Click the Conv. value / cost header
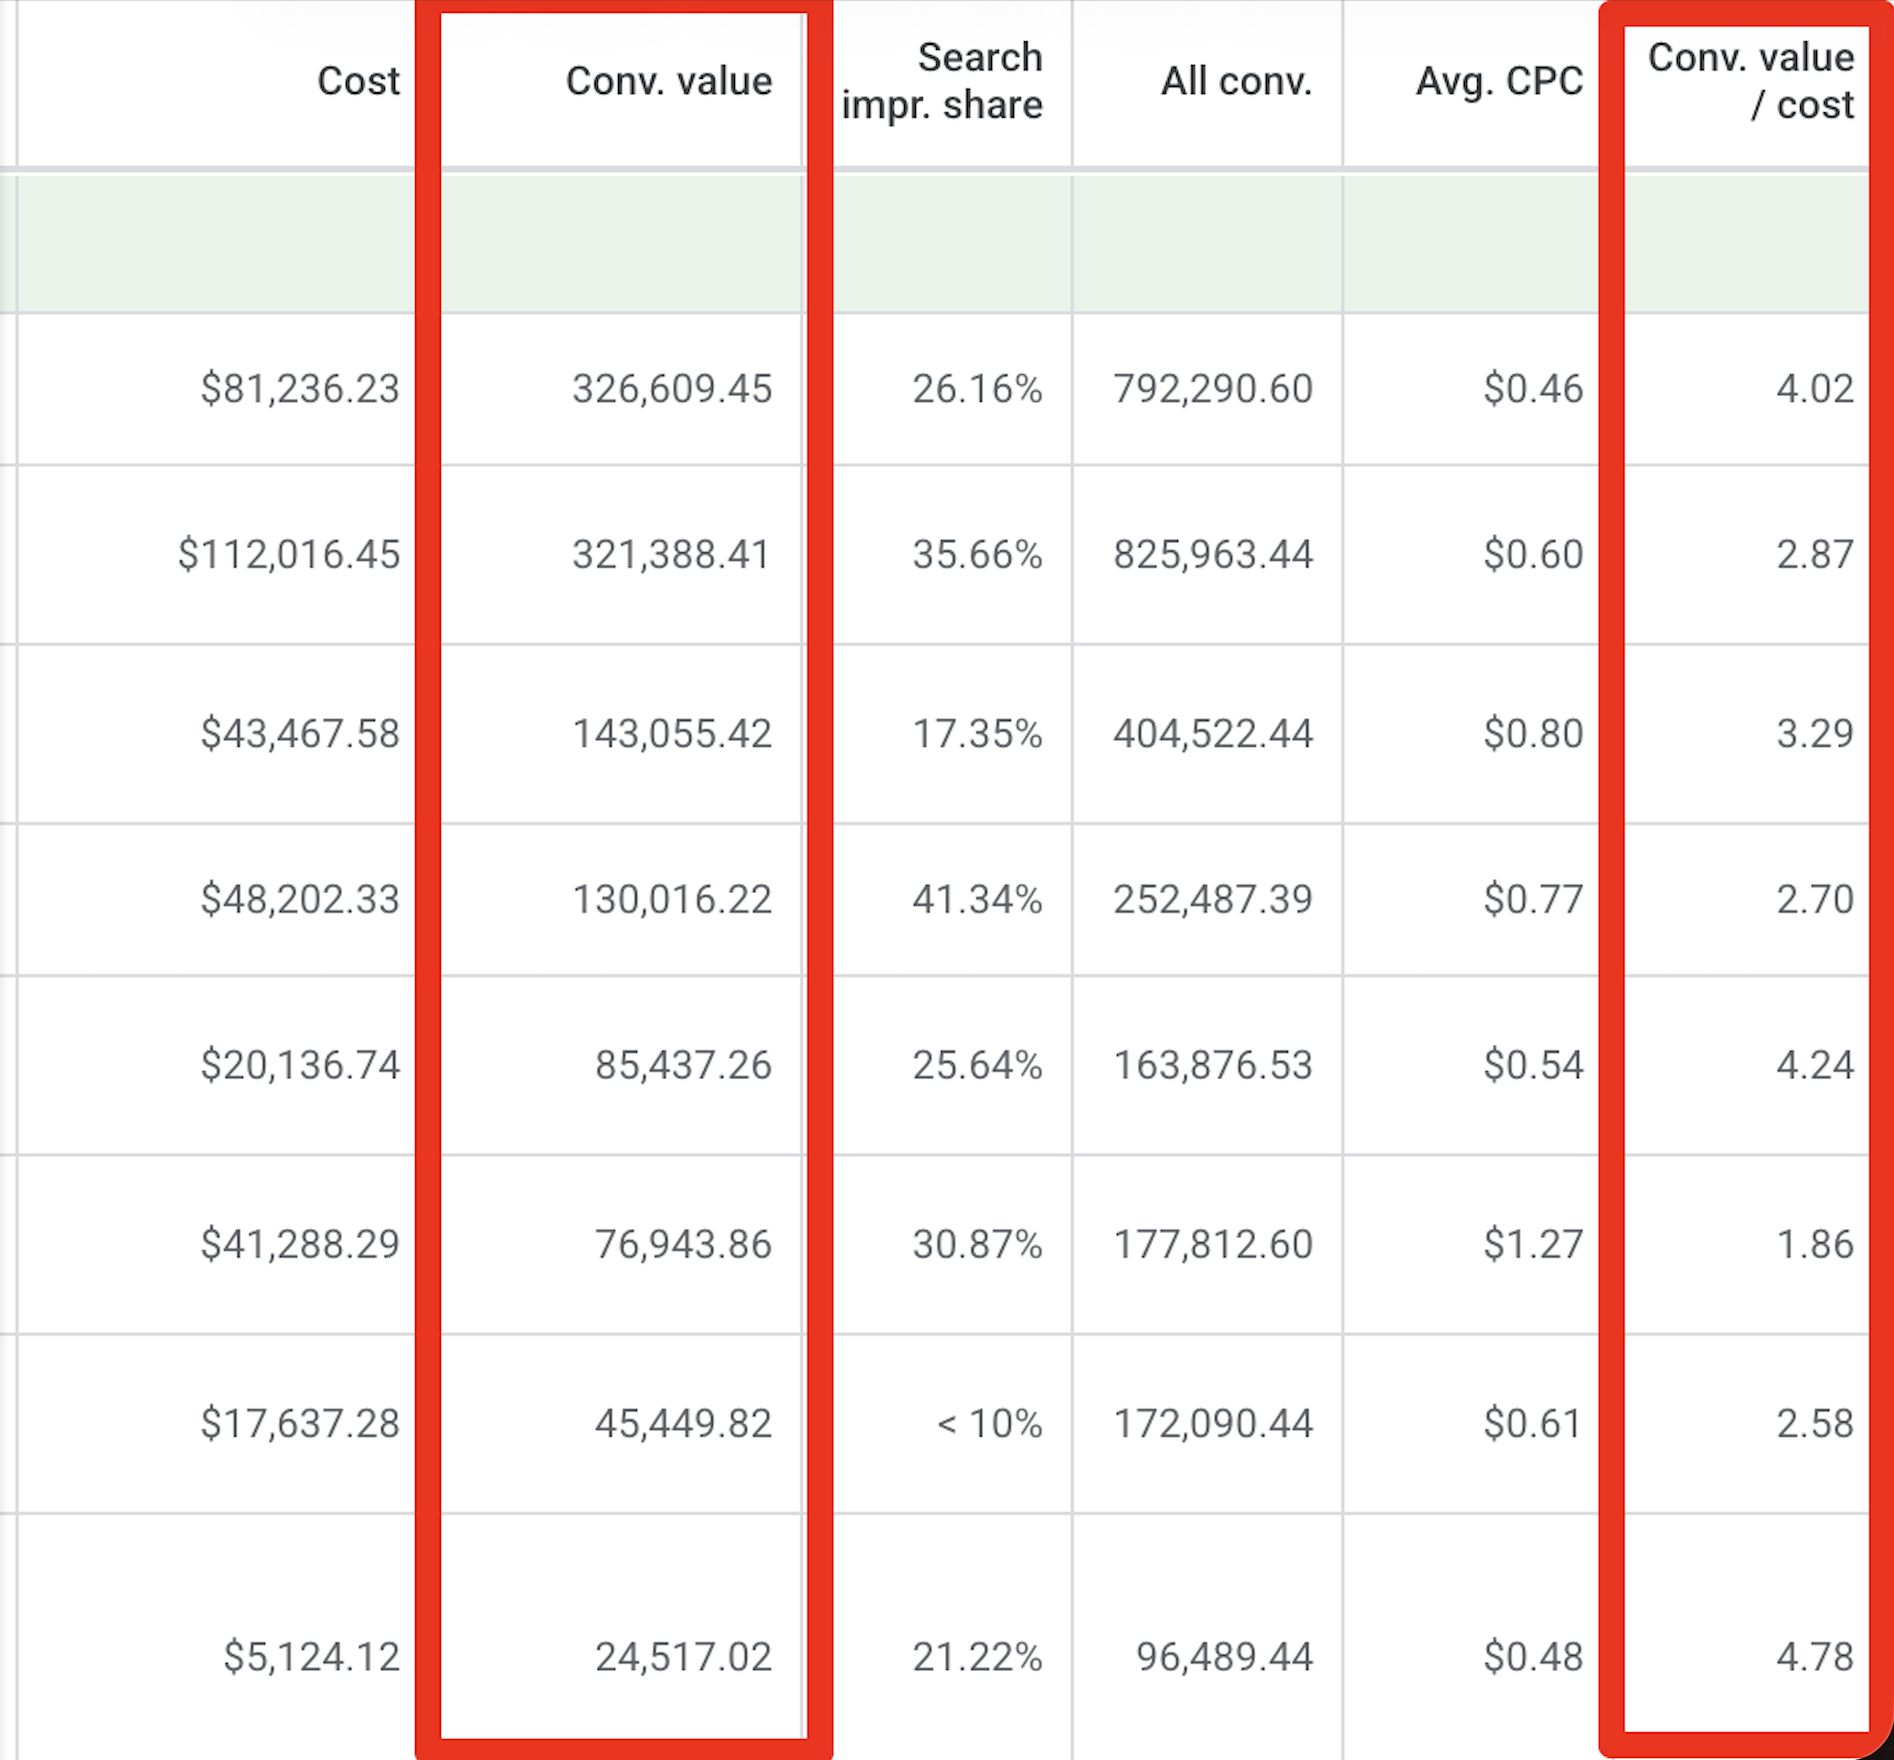 pyautogui.click(x=1750, y=81)
